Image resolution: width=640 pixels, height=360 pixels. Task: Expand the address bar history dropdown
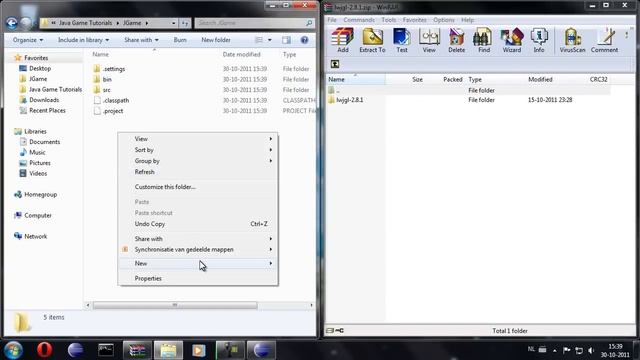174,23
